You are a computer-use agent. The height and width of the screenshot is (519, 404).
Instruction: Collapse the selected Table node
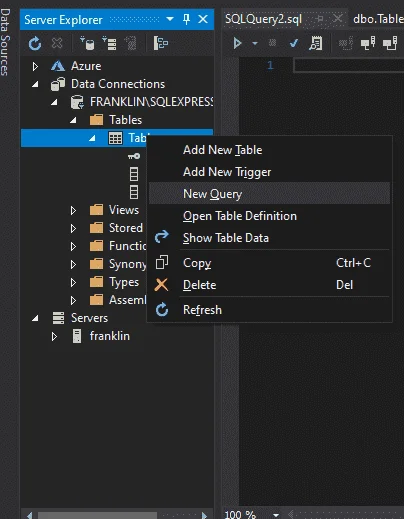coord(92,138)
